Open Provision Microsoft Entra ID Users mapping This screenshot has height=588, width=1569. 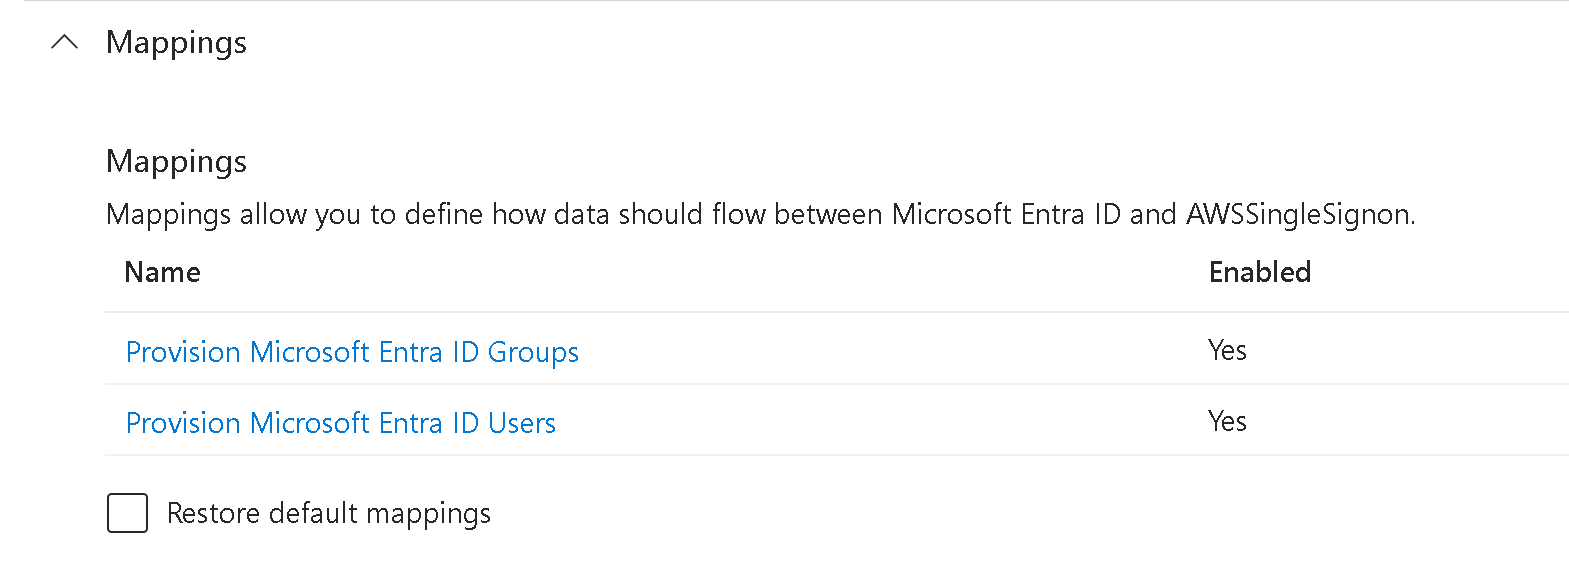(x=340, y=423)
